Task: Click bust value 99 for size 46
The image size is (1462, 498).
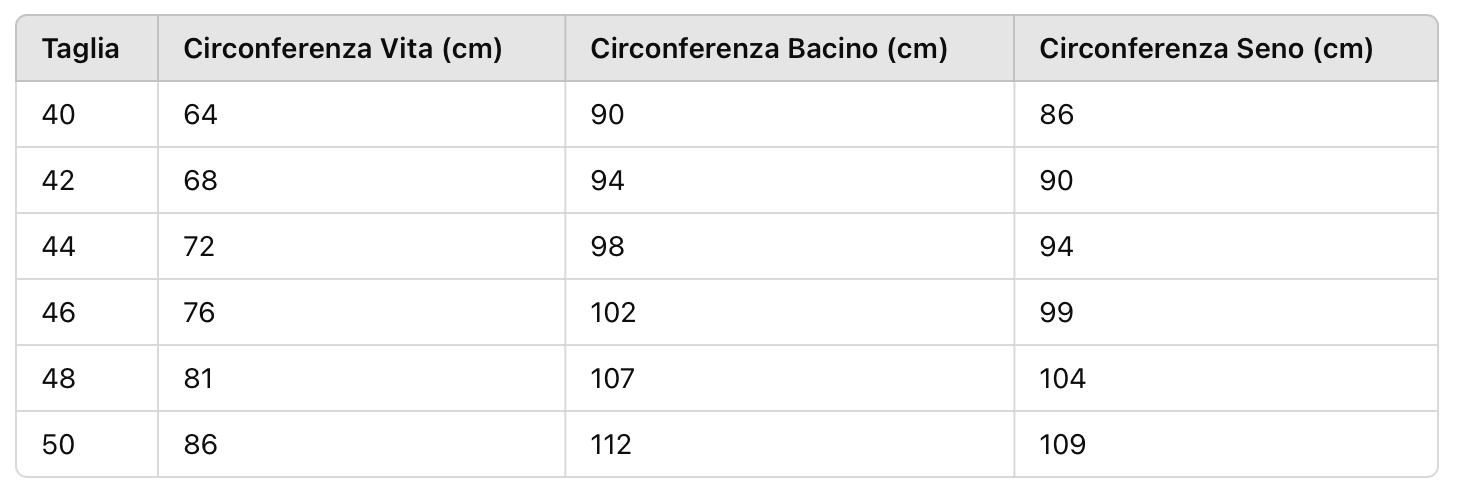Action: 1057,313
